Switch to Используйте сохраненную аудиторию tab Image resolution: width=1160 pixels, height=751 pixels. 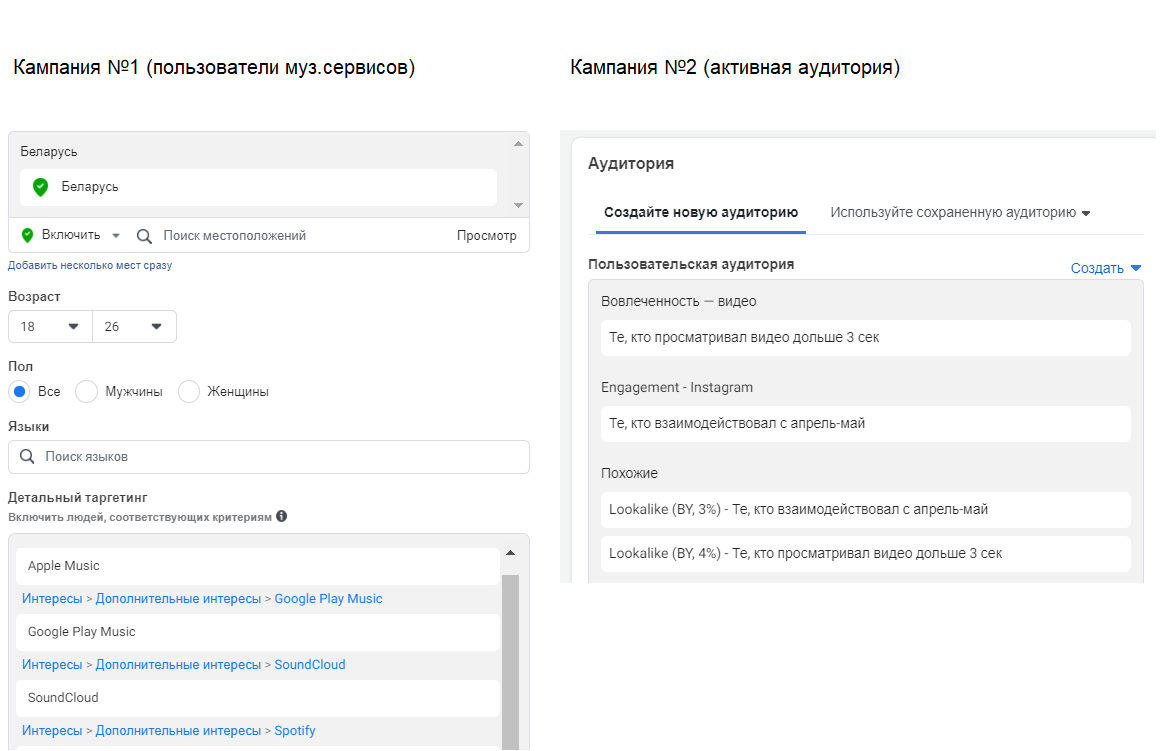tap(960, 213)
